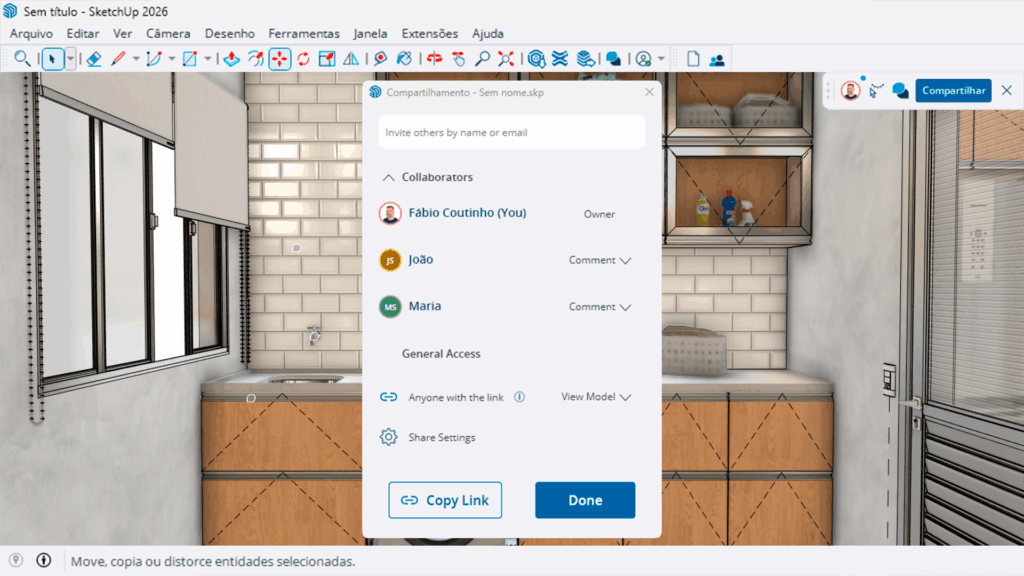Collapse the Collaborators section
Viewport: 1024px width, 576px height.
click(x=389, y=177)
